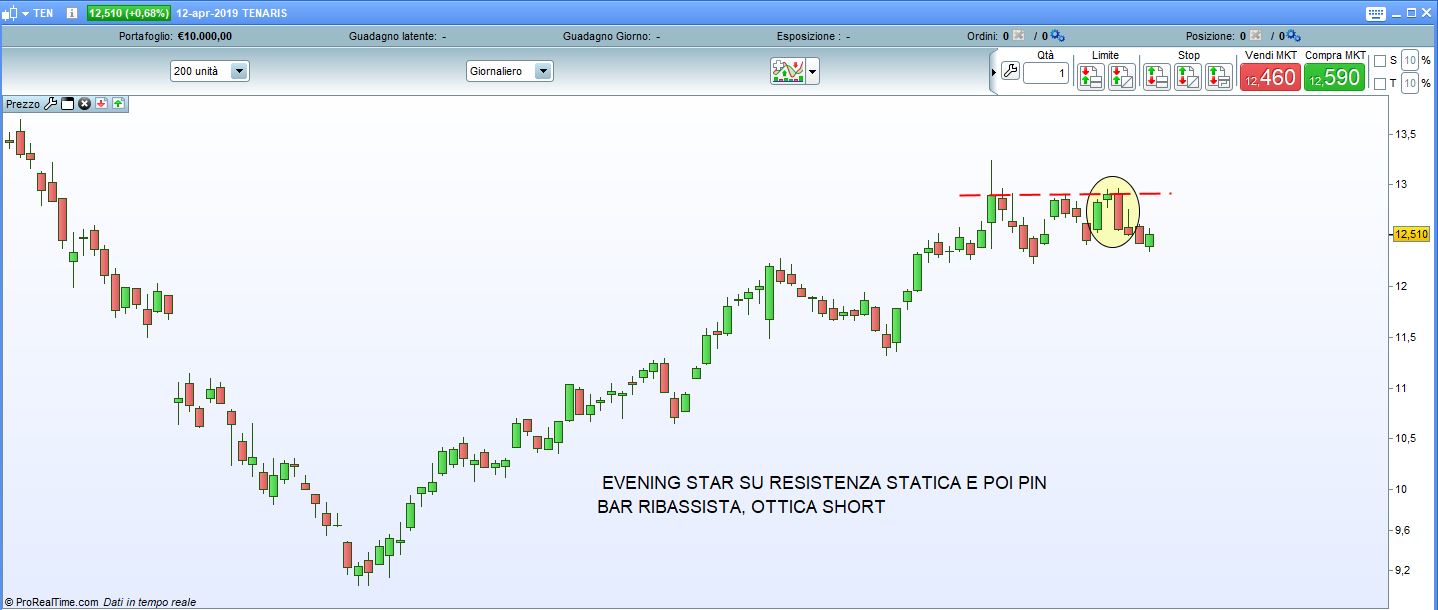1438x610 pixels.
Task: Click the Prezzo panel window icon
Action: 68,104
